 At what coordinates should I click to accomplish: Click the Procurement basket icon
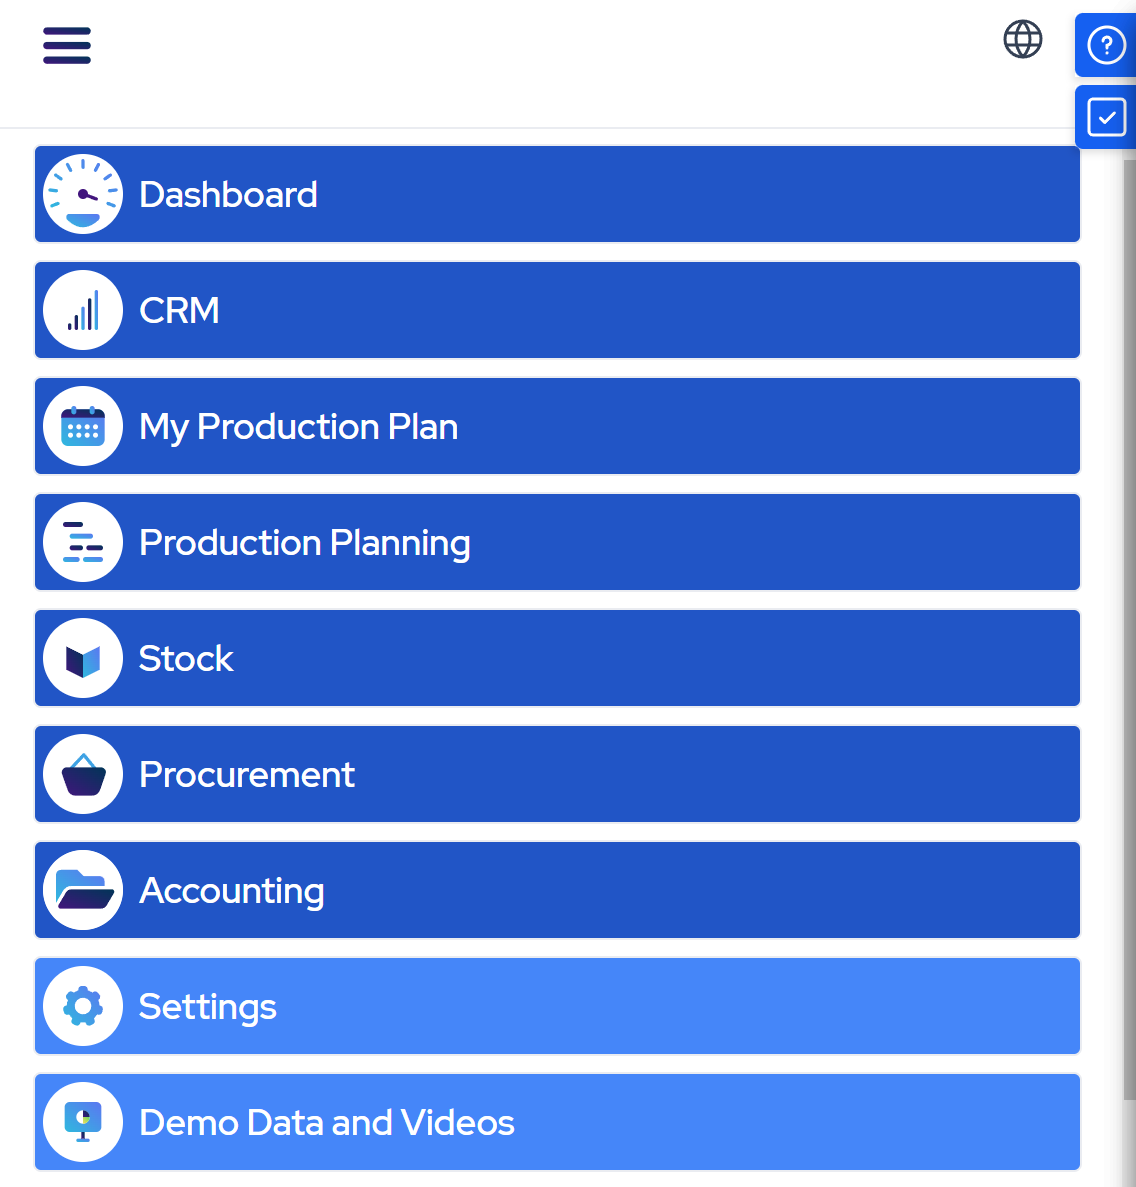click(x=83, y=774)
